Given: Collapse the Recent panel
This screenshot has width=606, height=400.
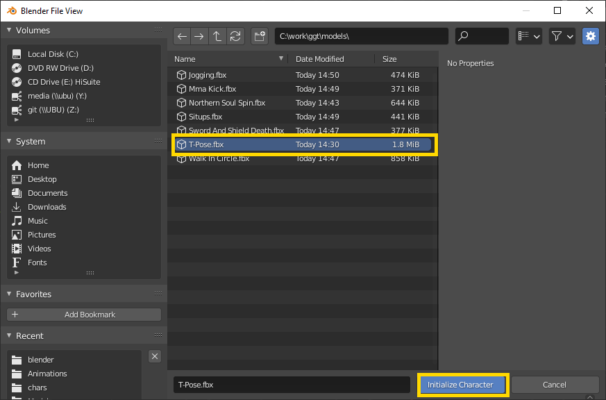Looking at the screenshot, I should [9, 336].
